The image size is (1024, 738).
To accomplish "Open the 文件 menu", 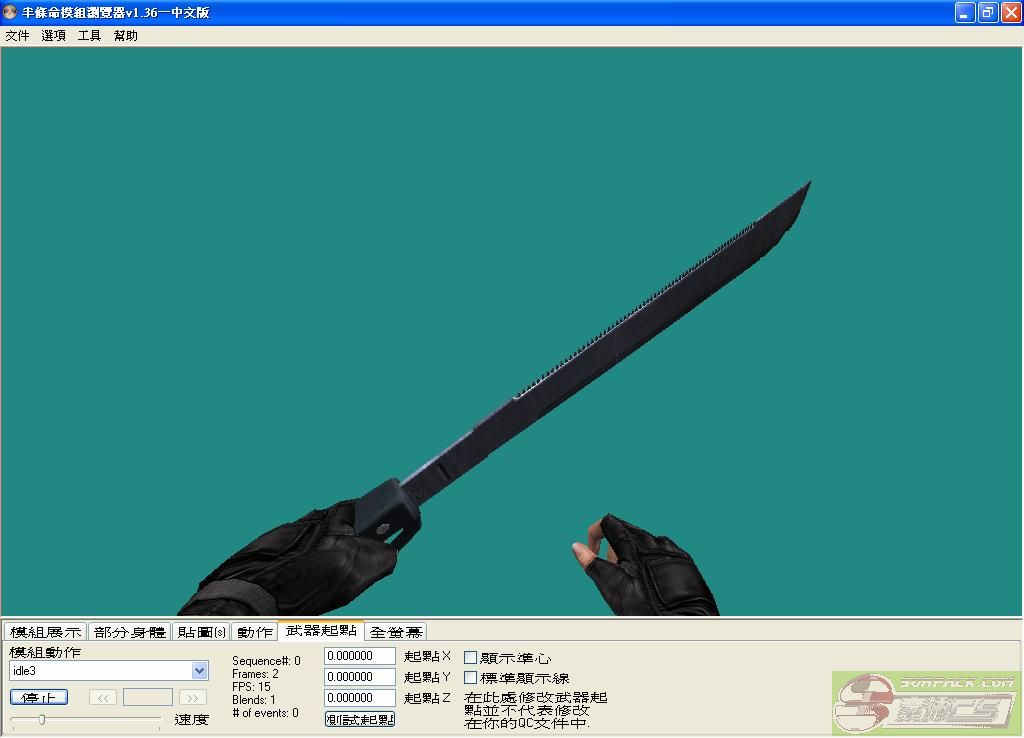I will [17, 36].
